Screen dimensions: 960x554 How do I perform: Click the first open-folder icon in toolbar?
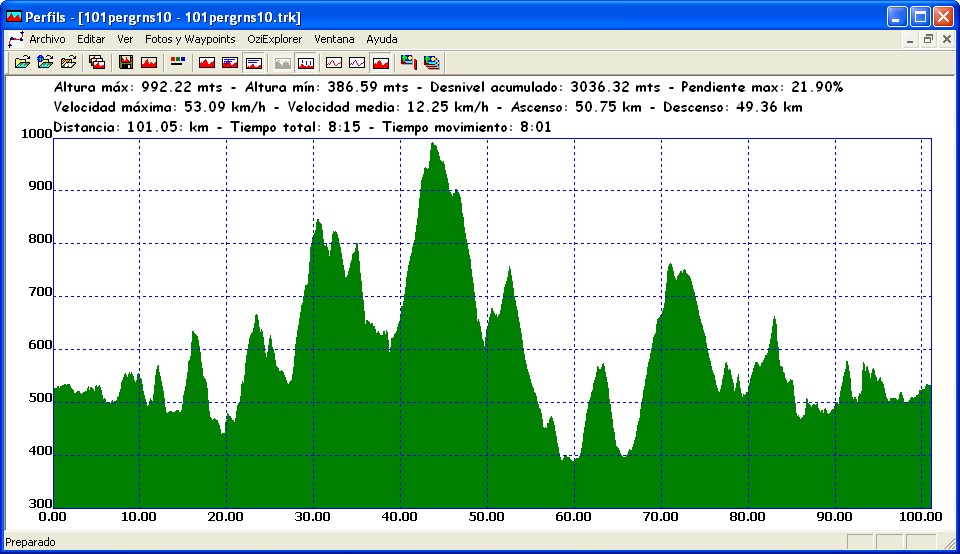click(22, 62)
